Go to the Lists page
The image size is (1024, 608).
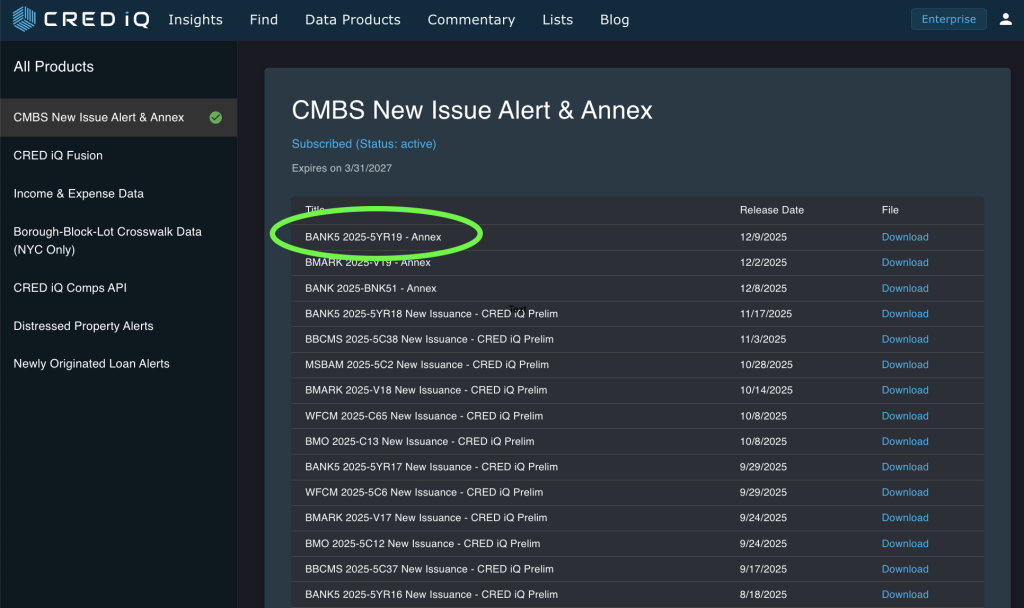coord(557,20)
